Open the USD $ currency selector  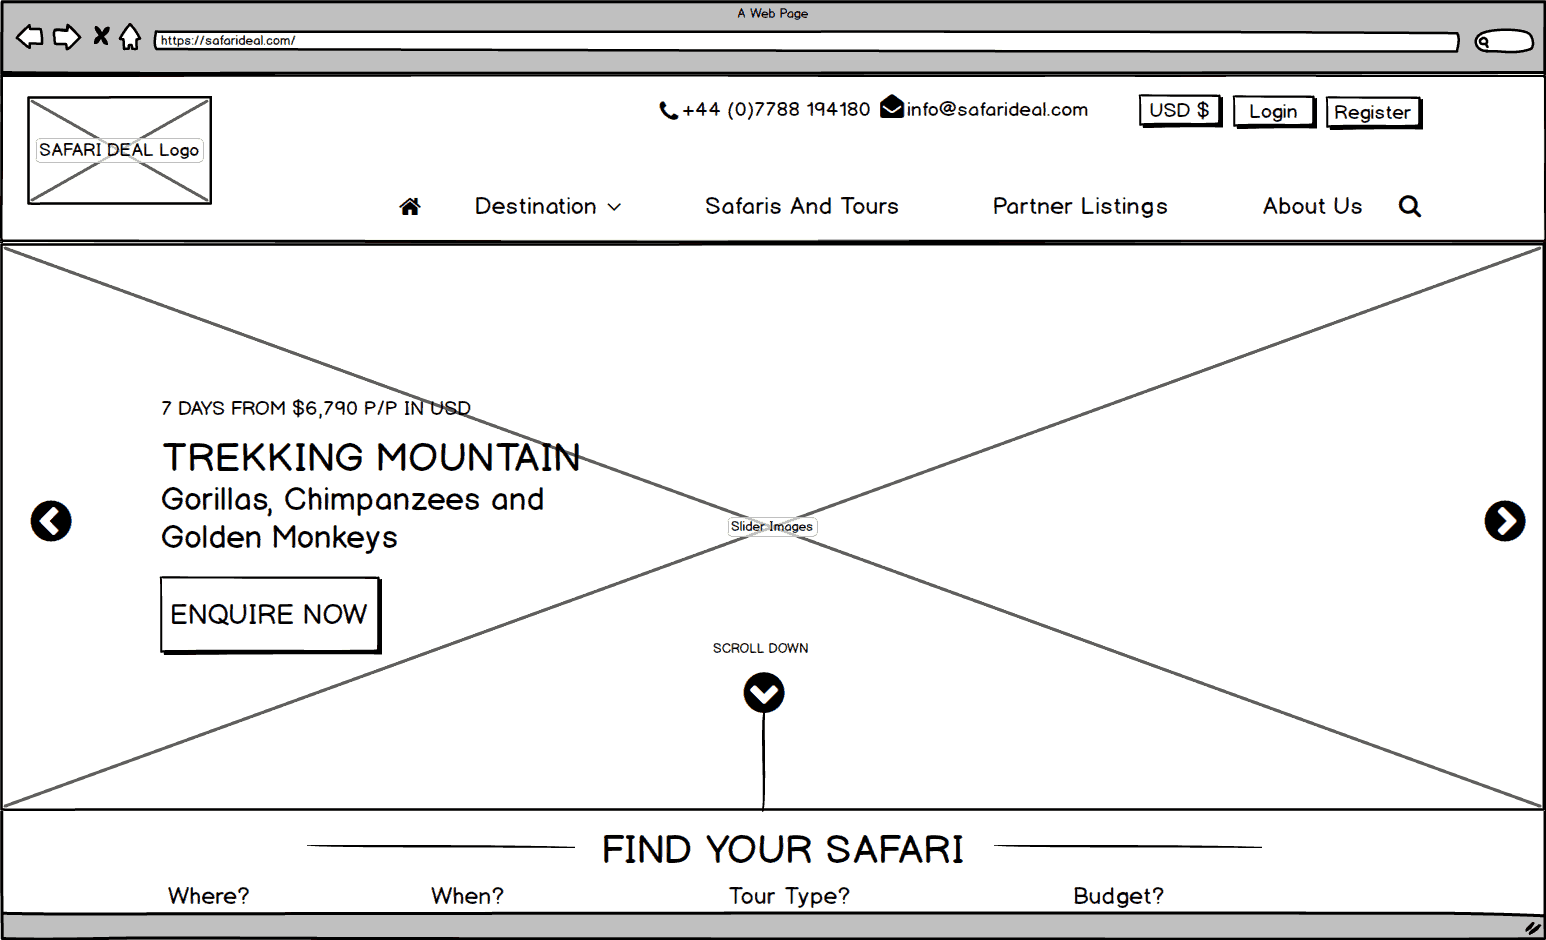click(1180, 110)
